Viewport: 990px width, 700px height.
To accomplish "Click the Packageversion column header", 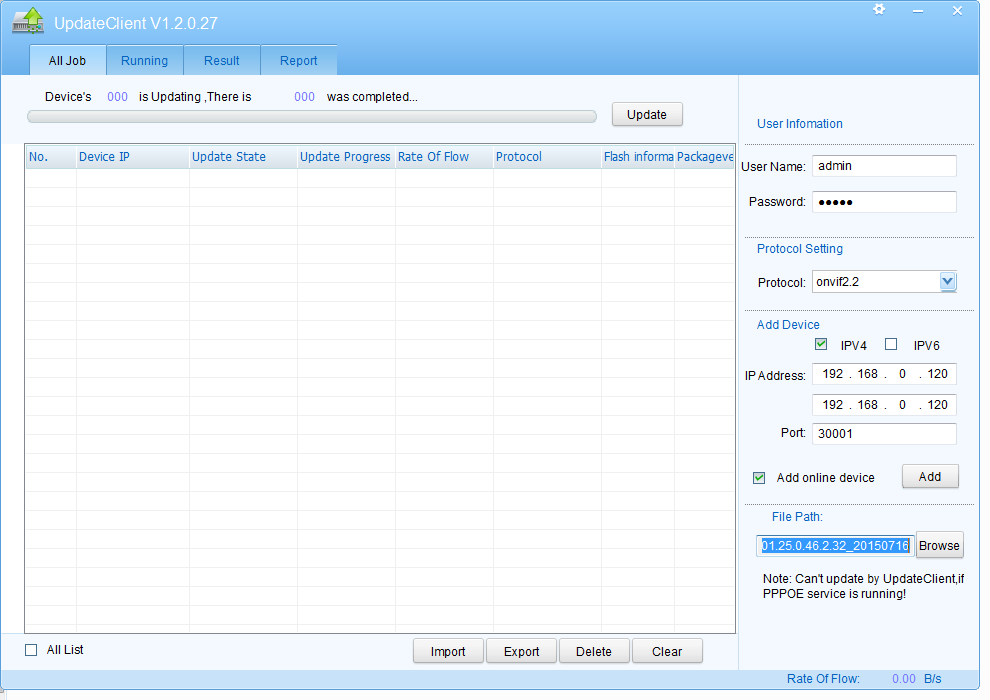I will click(x=705, y=157).
